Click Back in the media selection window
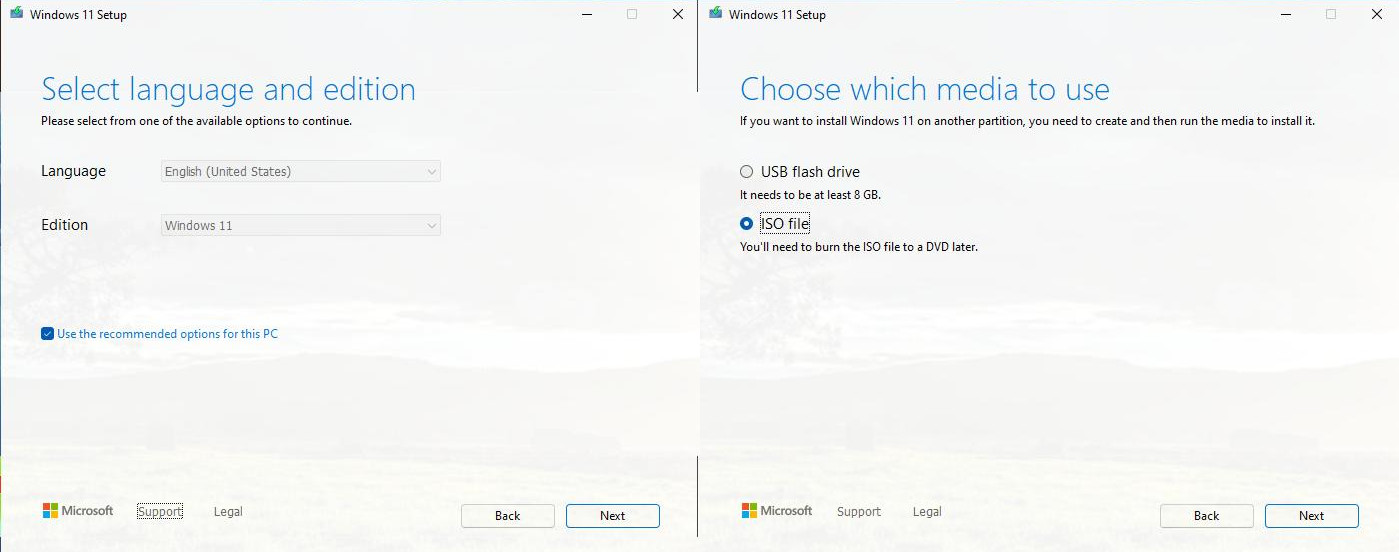 (1207, 516)
